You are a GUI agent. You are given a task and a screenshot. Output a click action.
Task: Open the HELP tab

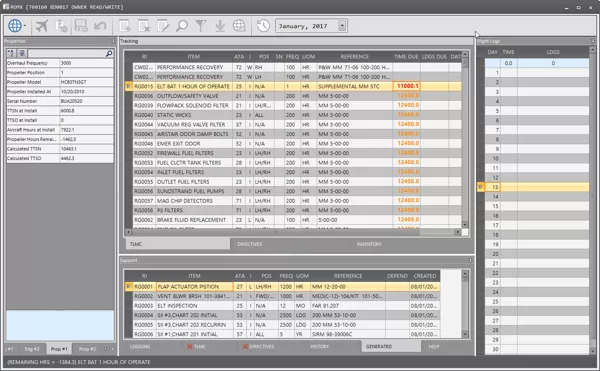tap(434, 347)
